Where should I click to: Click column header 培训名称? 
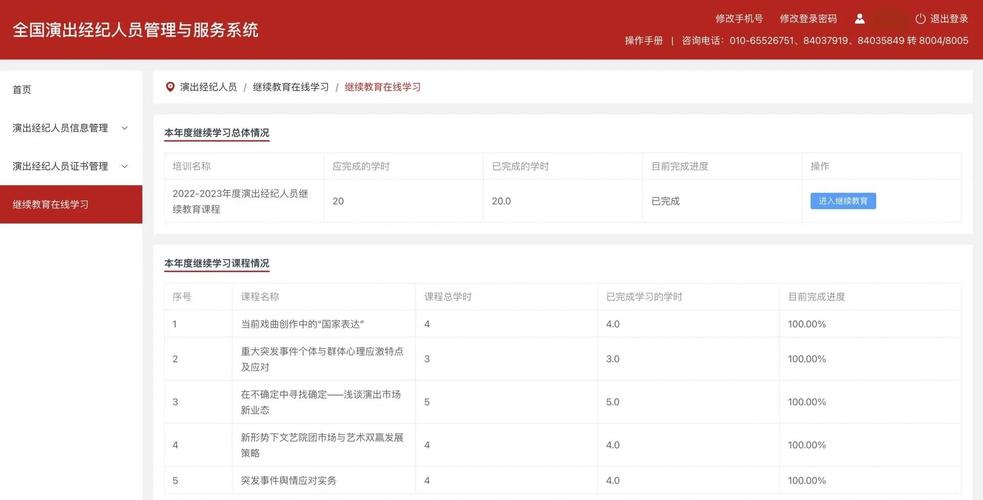pos(192,166)
